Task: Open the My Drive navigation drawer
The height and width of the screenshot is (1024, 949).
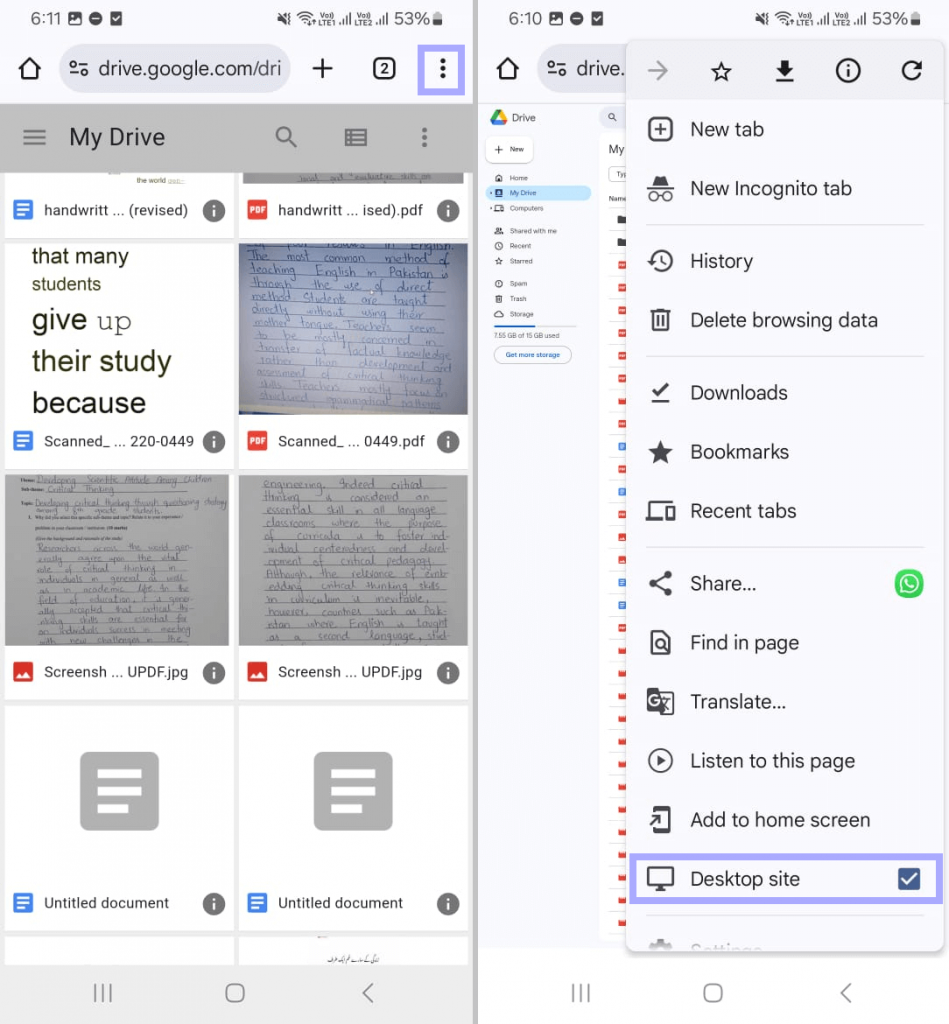Action: click(34, 137)
